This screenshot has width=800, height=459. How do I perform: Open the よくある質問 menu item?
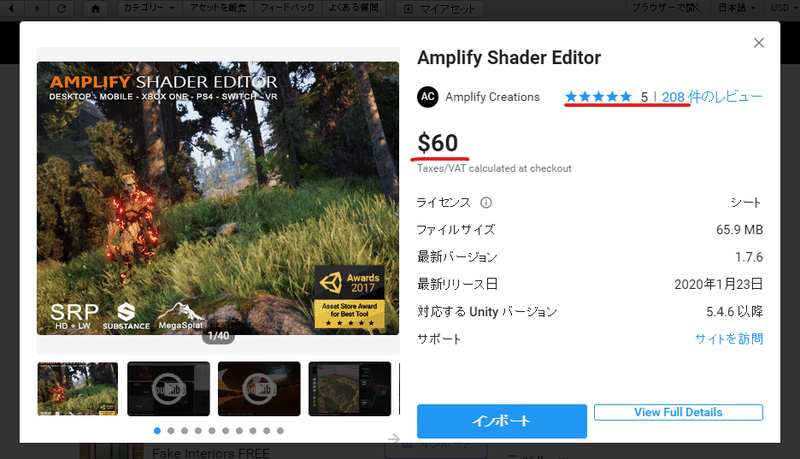tap(354, 8)
